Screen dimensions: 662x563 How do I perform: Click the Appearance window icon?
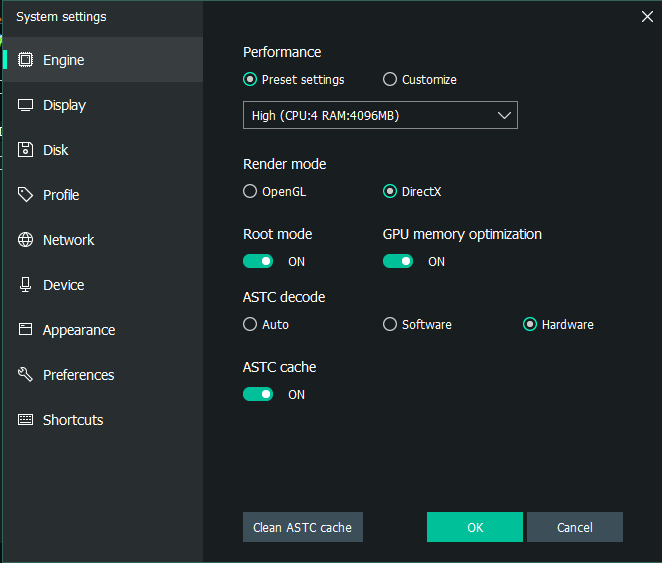[x=25, y=330]
